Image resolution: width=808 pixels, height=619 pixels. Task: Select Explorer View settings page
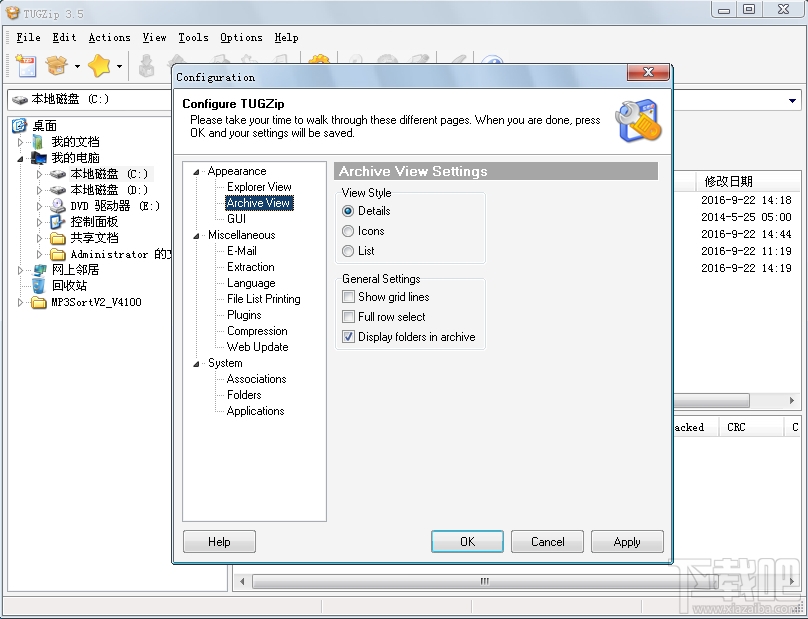point(259,187)
